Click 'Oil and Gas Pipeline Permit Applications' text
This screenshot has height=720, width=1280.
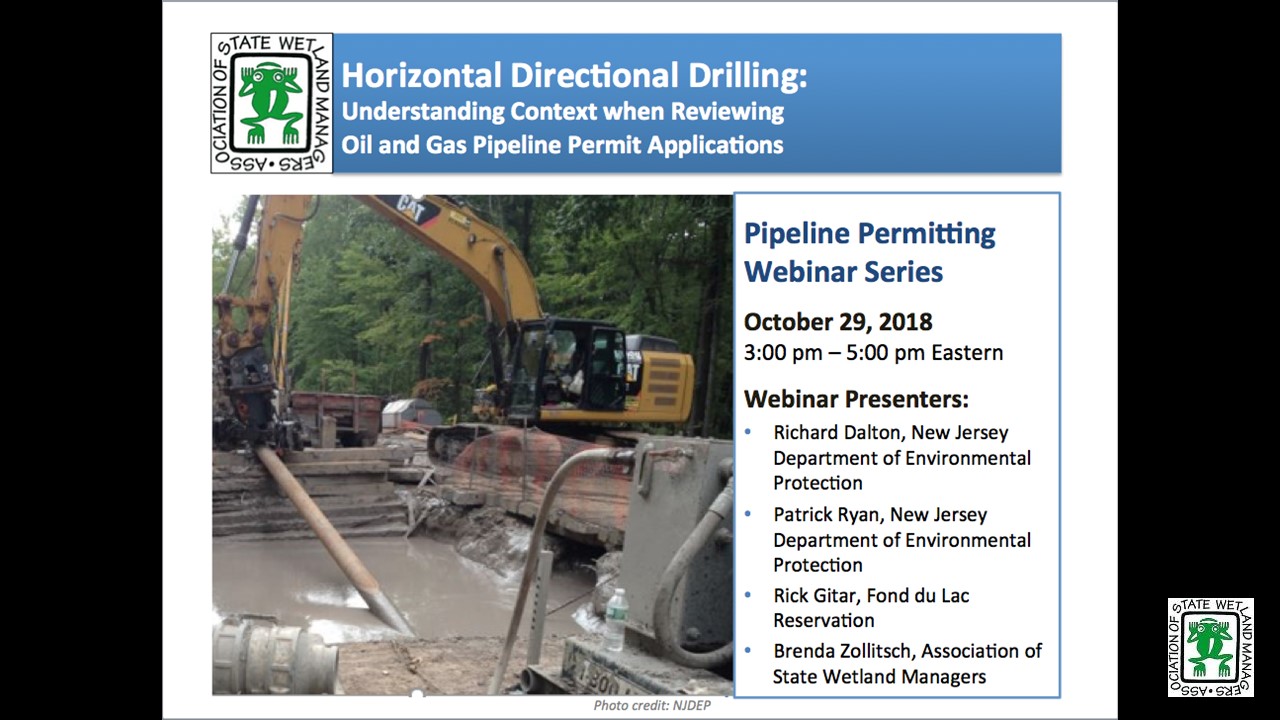coord(562,145)
